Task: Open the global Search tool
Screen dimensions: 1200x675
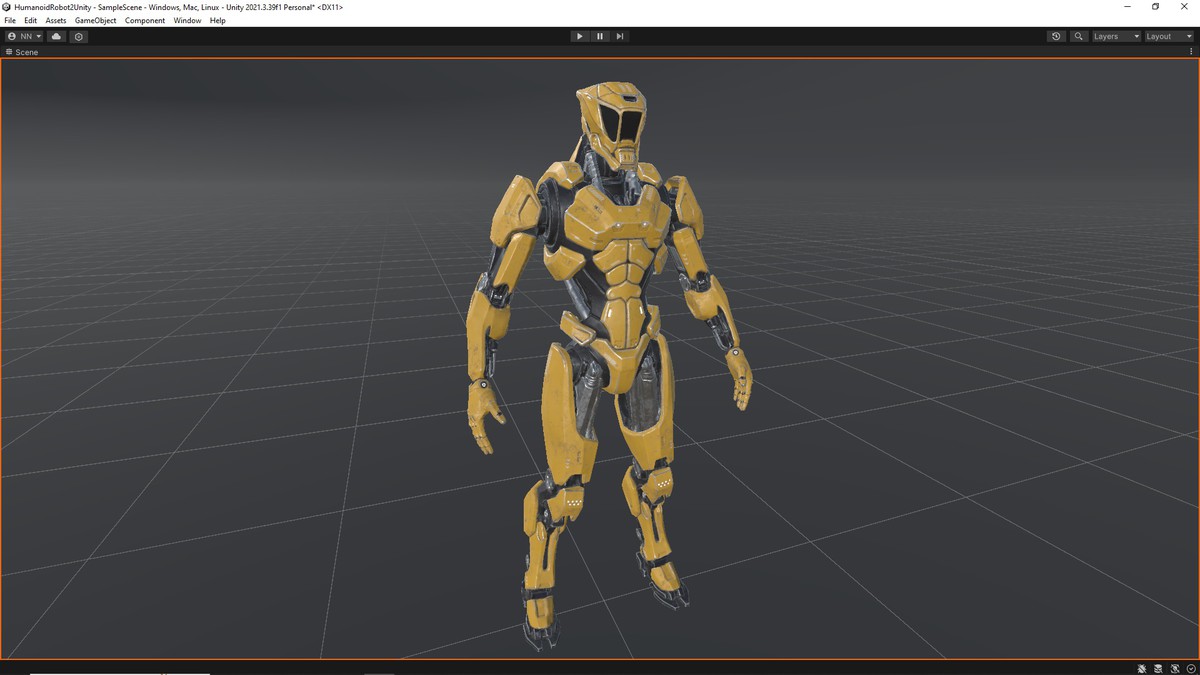Action: click(1078, 36)
